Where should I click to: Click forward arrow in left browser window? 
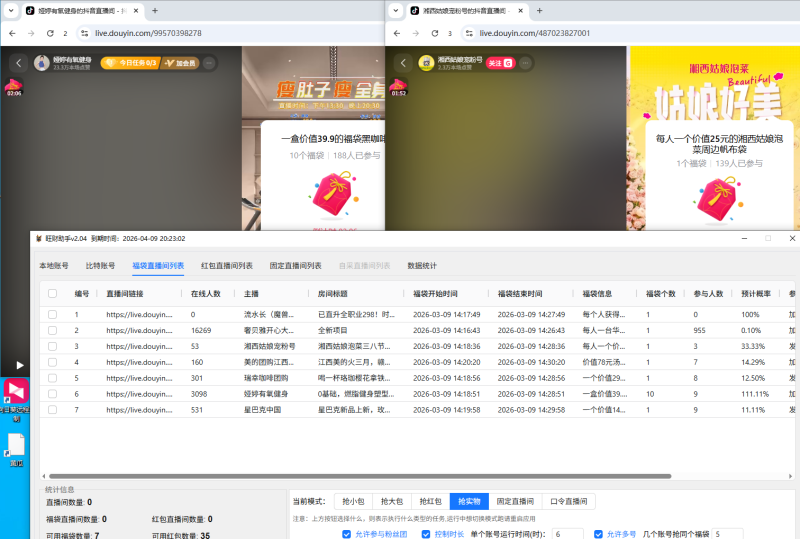tap(31, 33)
